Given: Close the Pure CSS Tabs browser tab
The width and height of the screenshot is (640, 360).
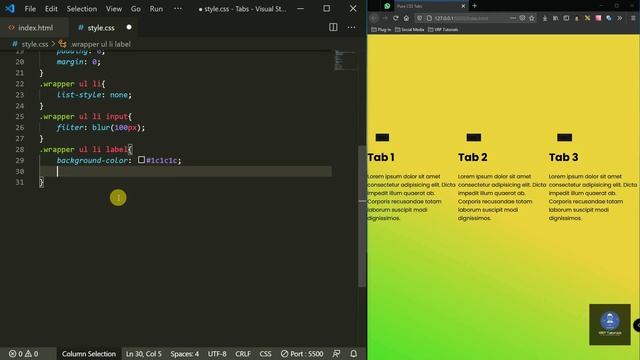Looking at the screenshot, I should click(463, 6).
